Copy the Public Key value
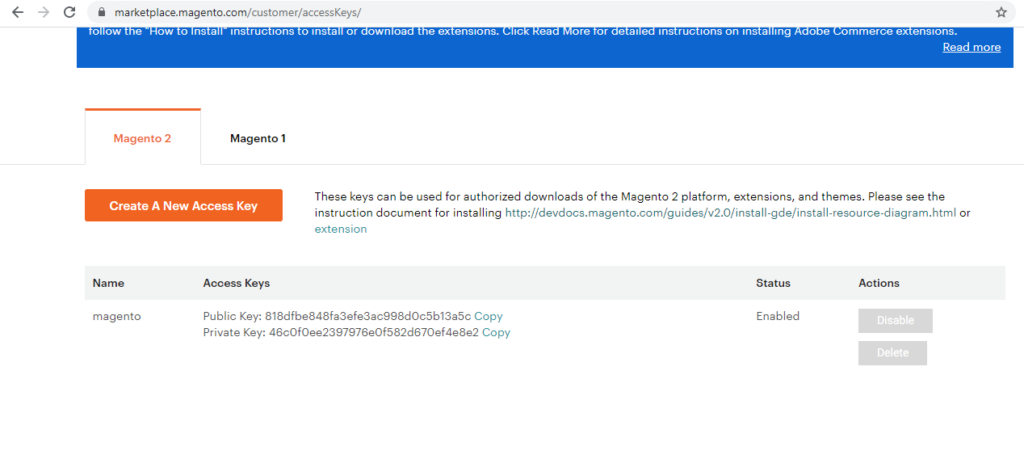1024x455 pixels. point(488,316)
